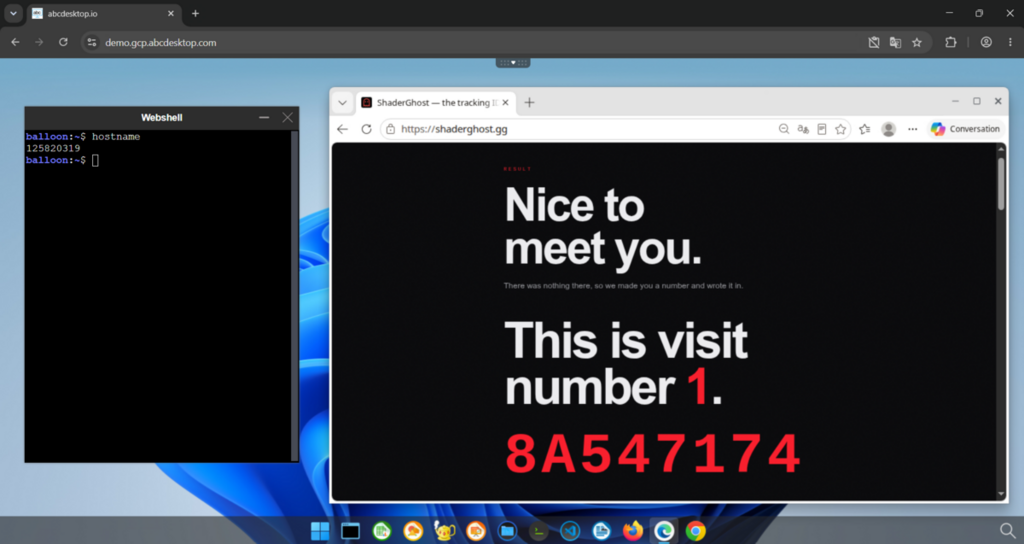Screen dimensions: 1024x544
Task: Go back in the outer Chrome browser
Action: tap(16, 42)
